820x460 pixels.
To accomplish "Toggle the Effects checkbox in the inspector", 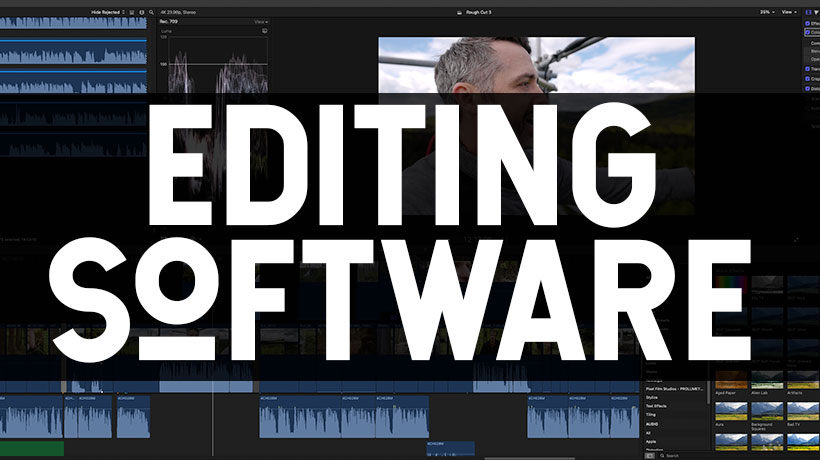I will [x=807, y=24].
